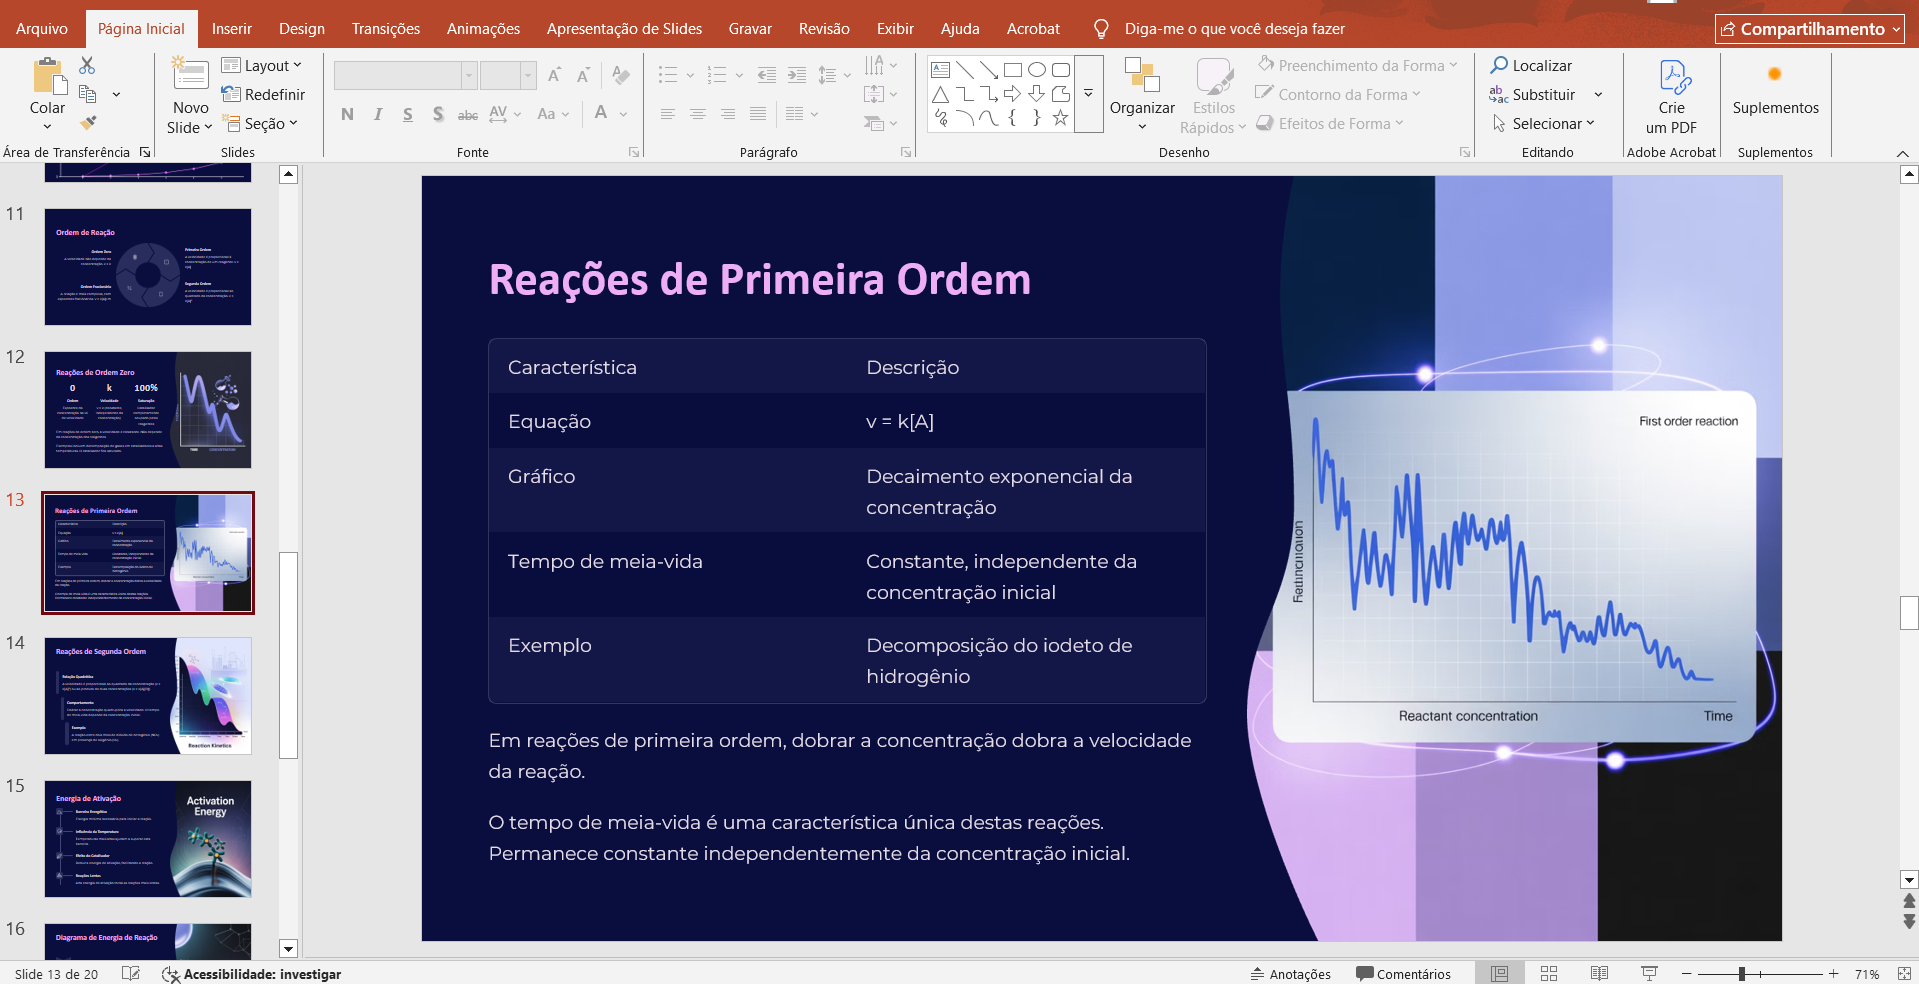Click the text shadow S icon

pos(438,114)
